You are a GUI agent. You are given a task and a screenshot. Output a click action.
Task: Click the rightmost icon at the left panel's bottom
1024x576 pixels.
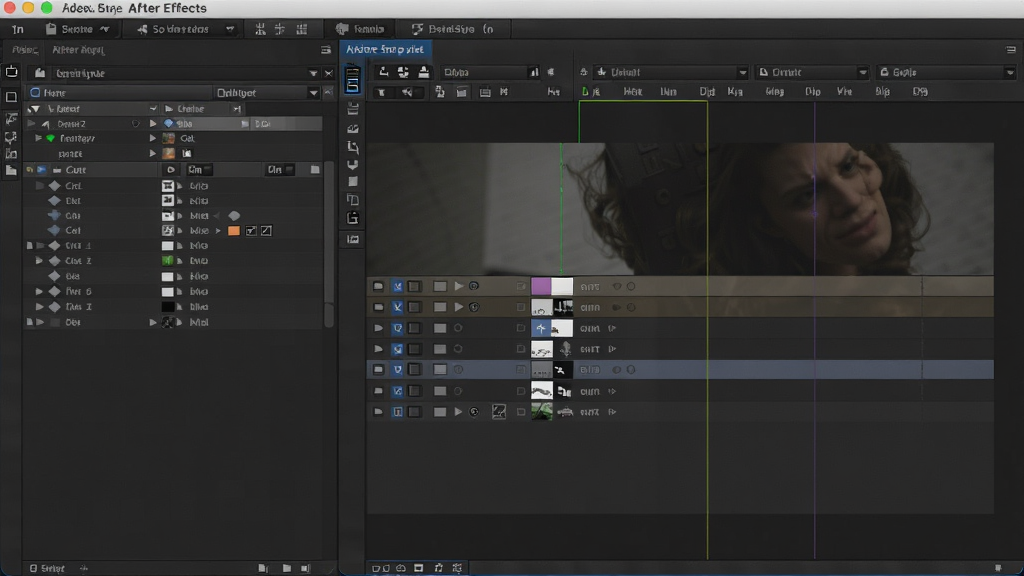pos(306,568)
